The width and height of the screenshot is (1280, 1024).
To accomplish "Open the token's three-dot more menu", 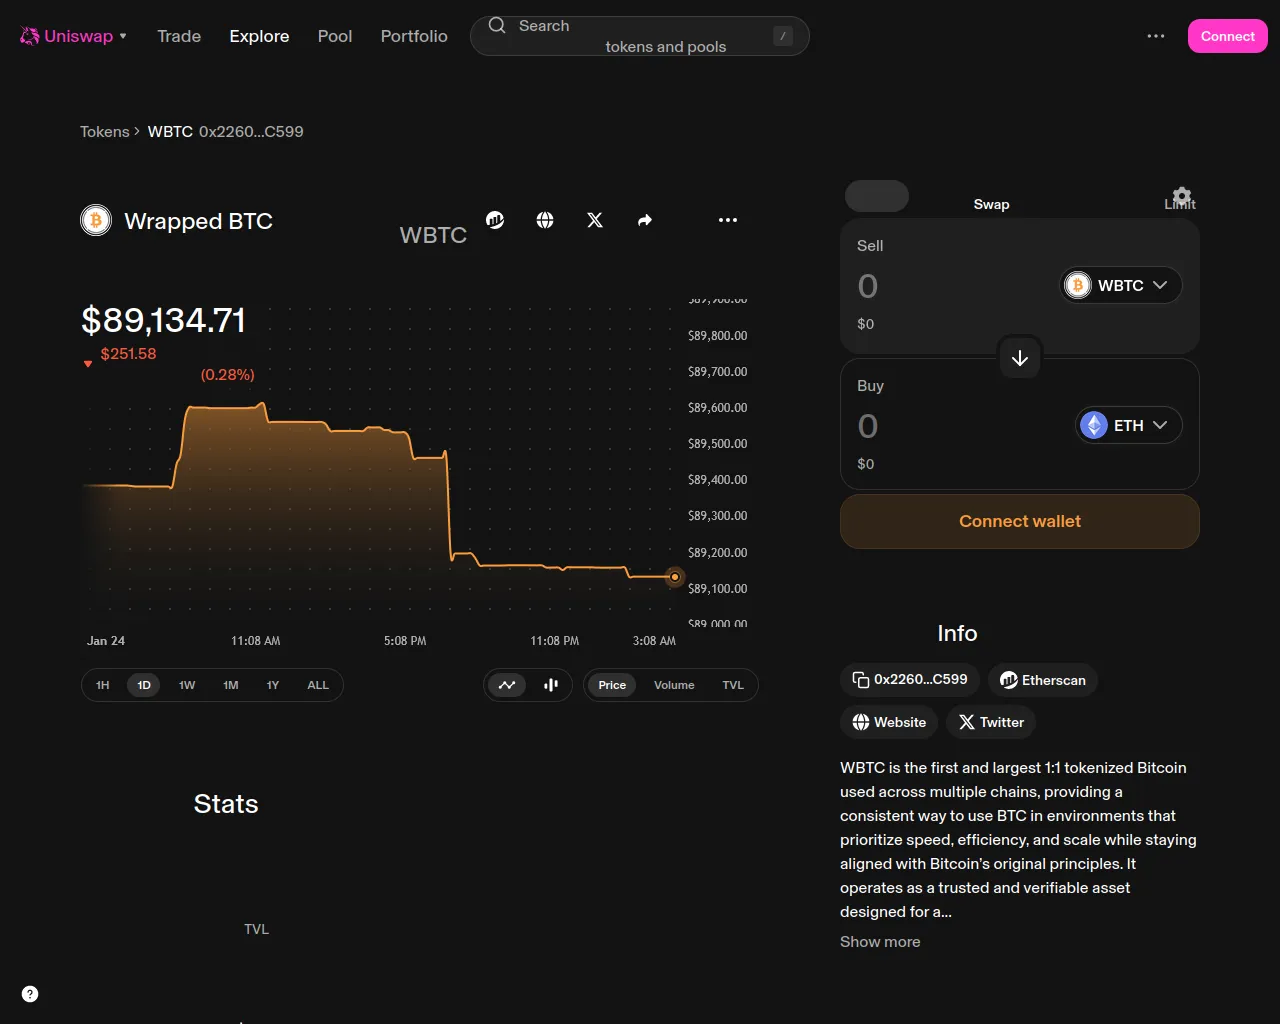I will [728, 220].
